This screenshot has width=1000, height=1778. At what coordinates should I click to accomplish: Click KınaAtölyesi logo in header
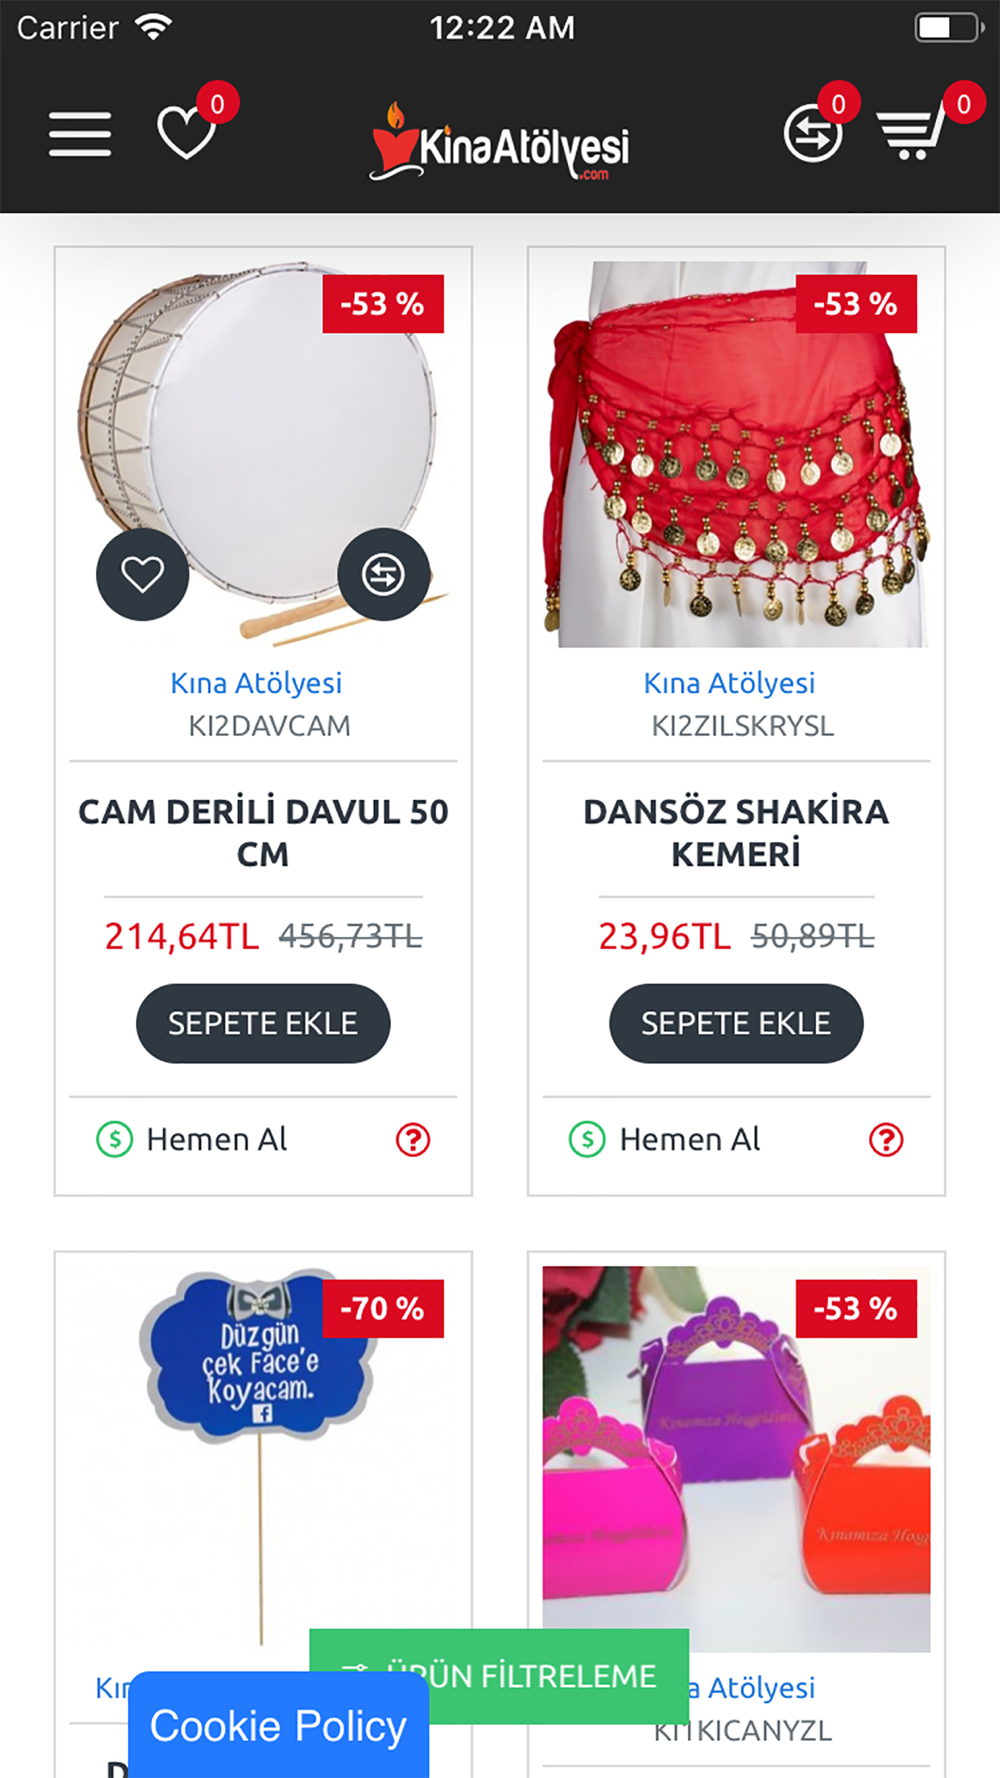(x=499, y=142)
